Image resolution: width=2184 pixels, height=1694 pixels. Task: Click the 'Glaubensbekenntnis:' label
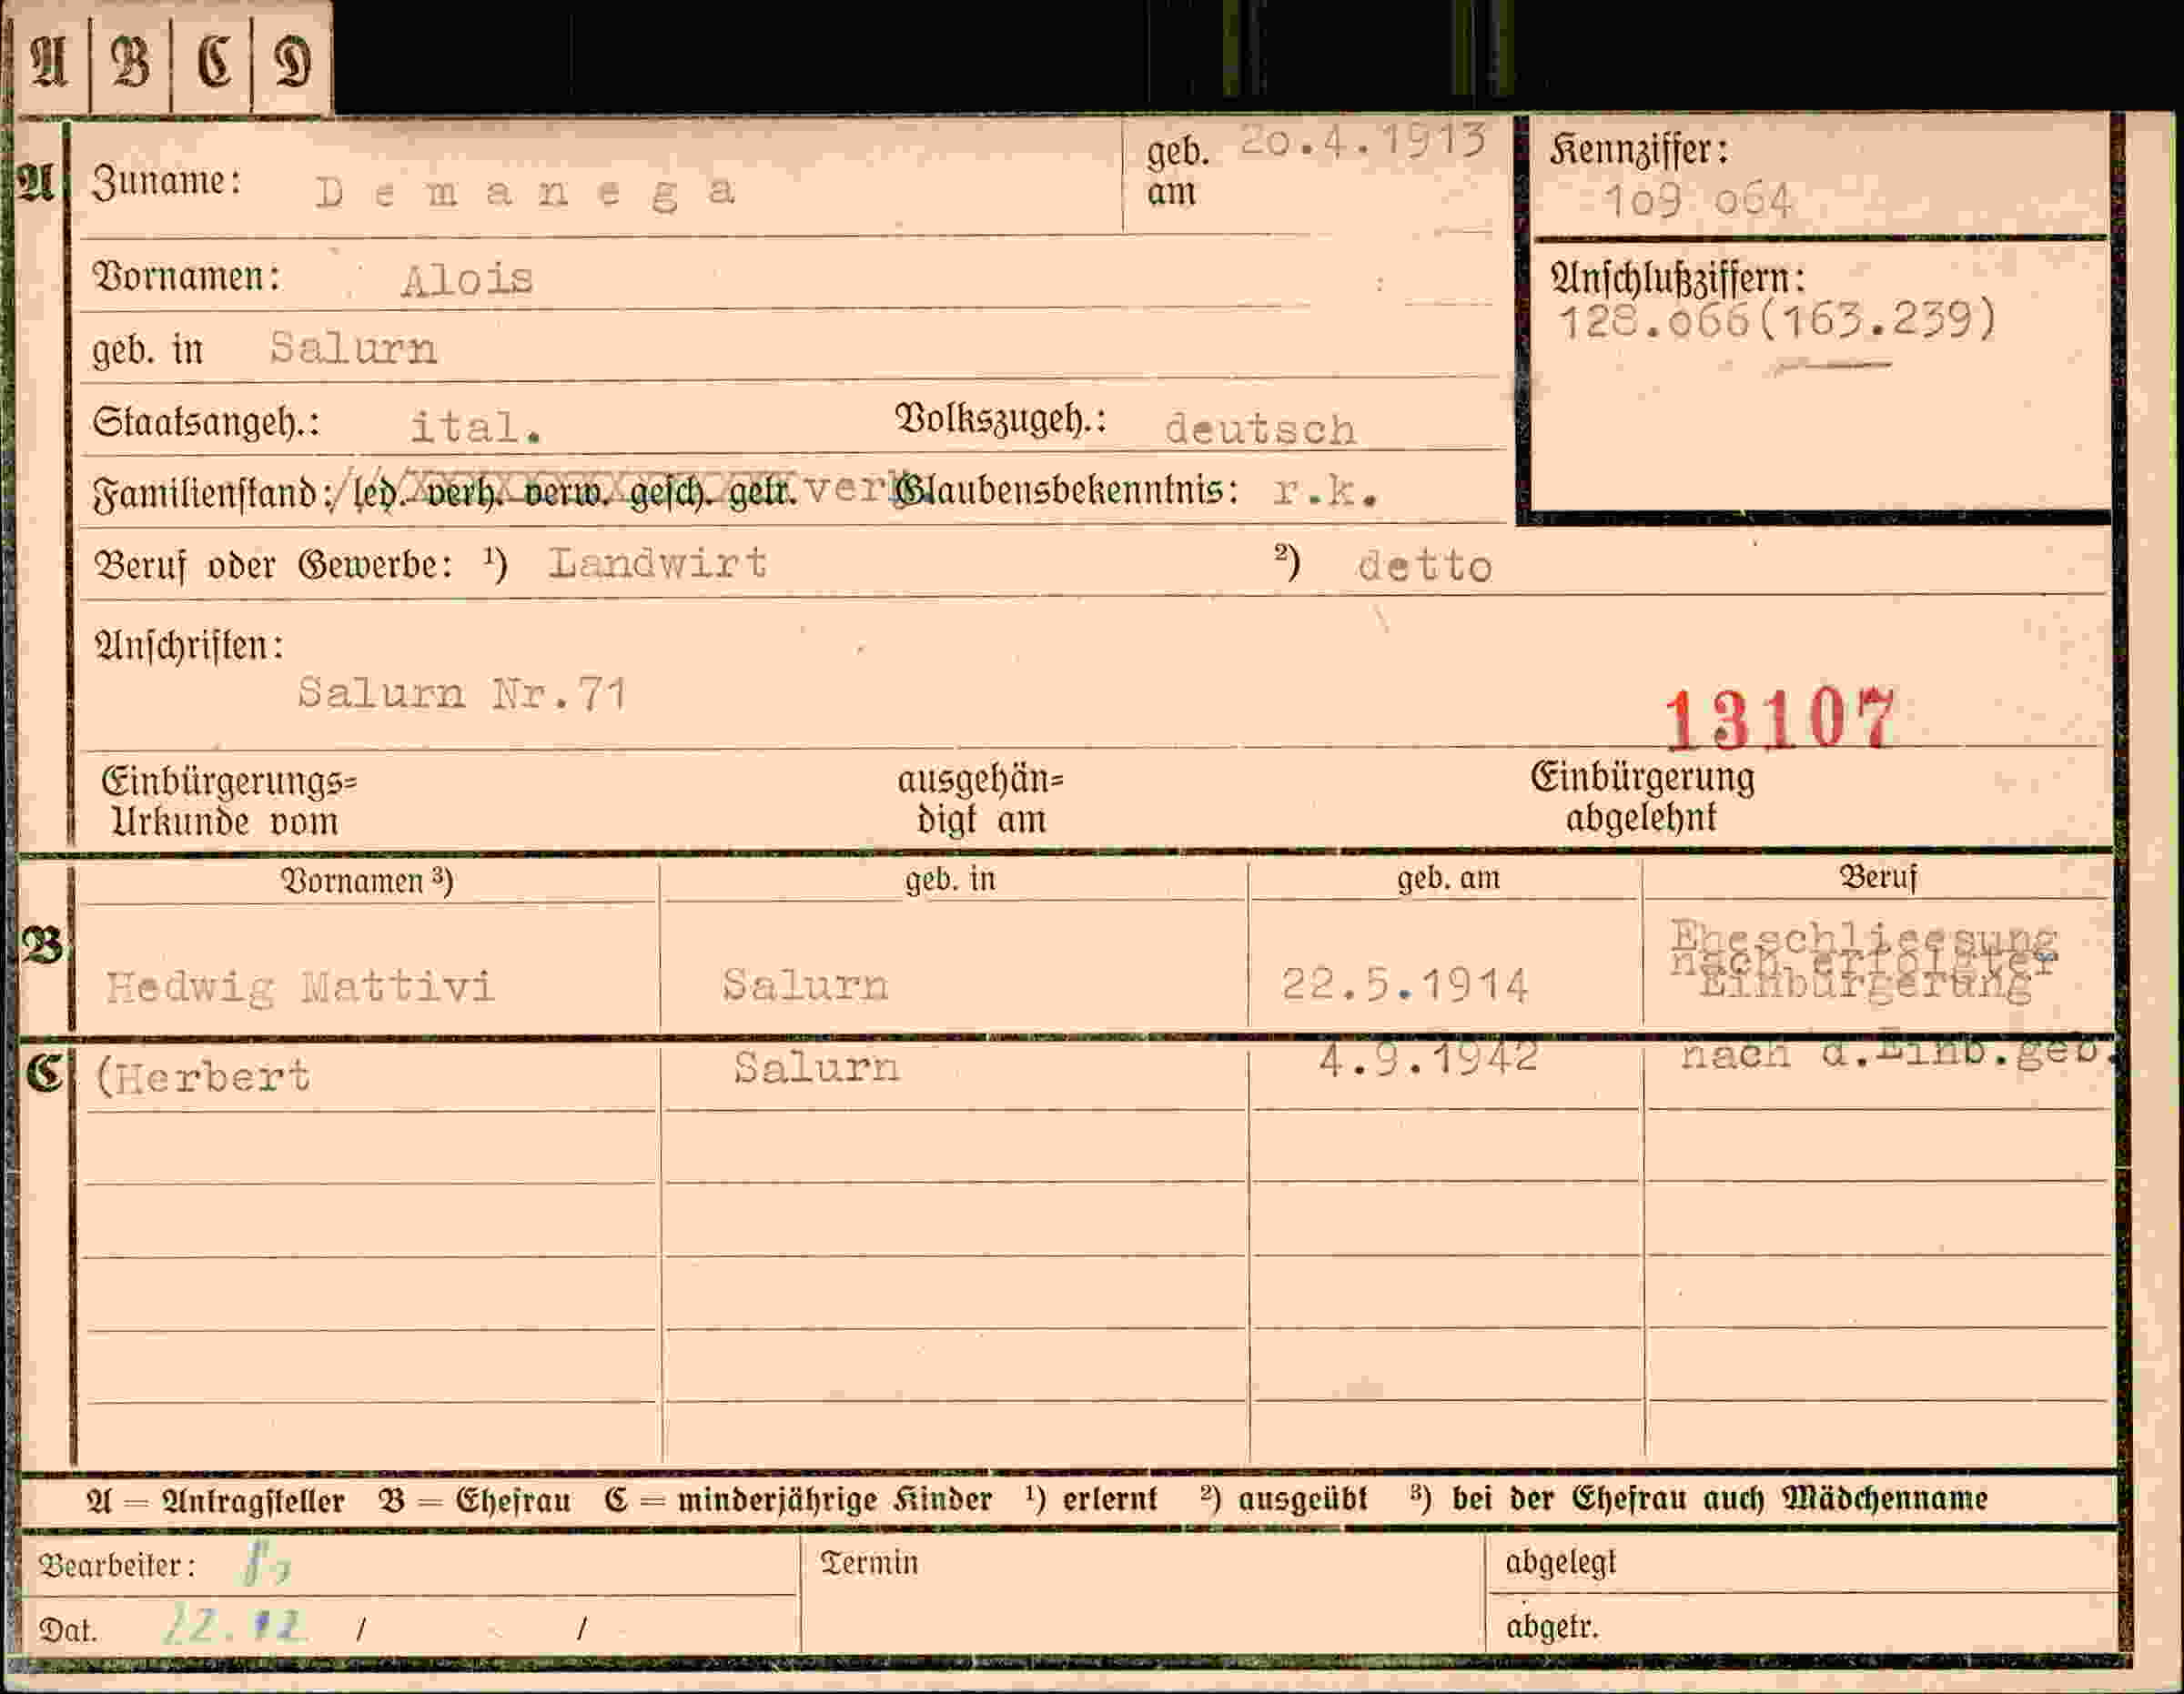[x=1067, y=490]
